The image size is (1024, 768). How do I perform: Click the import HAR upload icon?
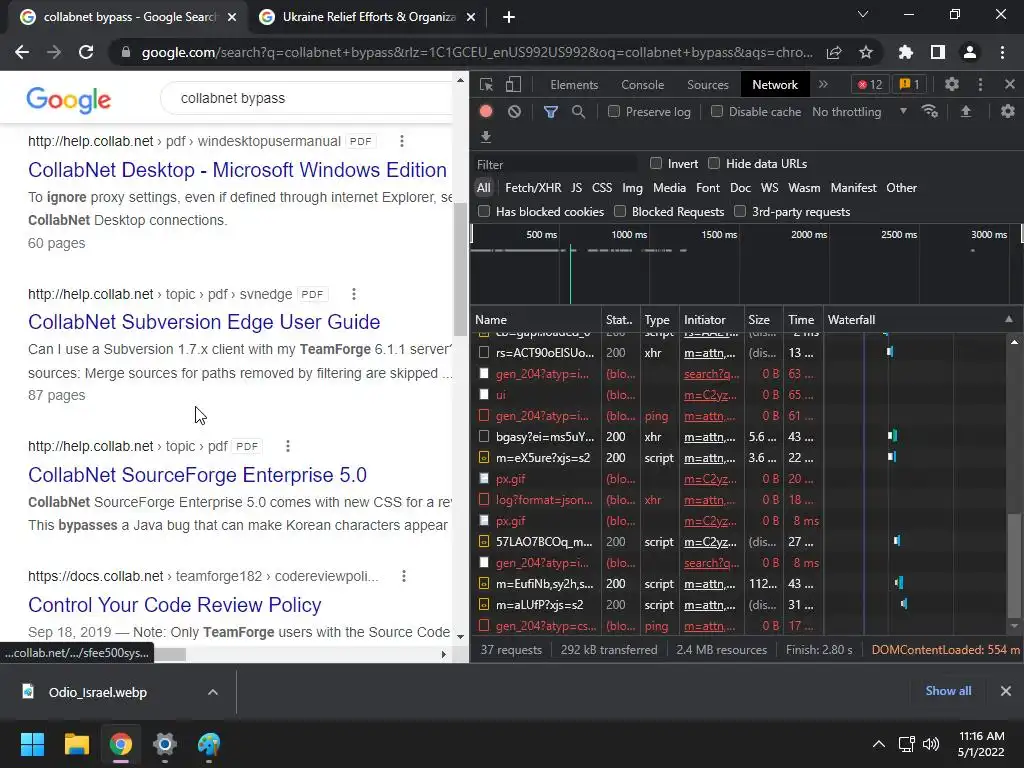point(966,112)
